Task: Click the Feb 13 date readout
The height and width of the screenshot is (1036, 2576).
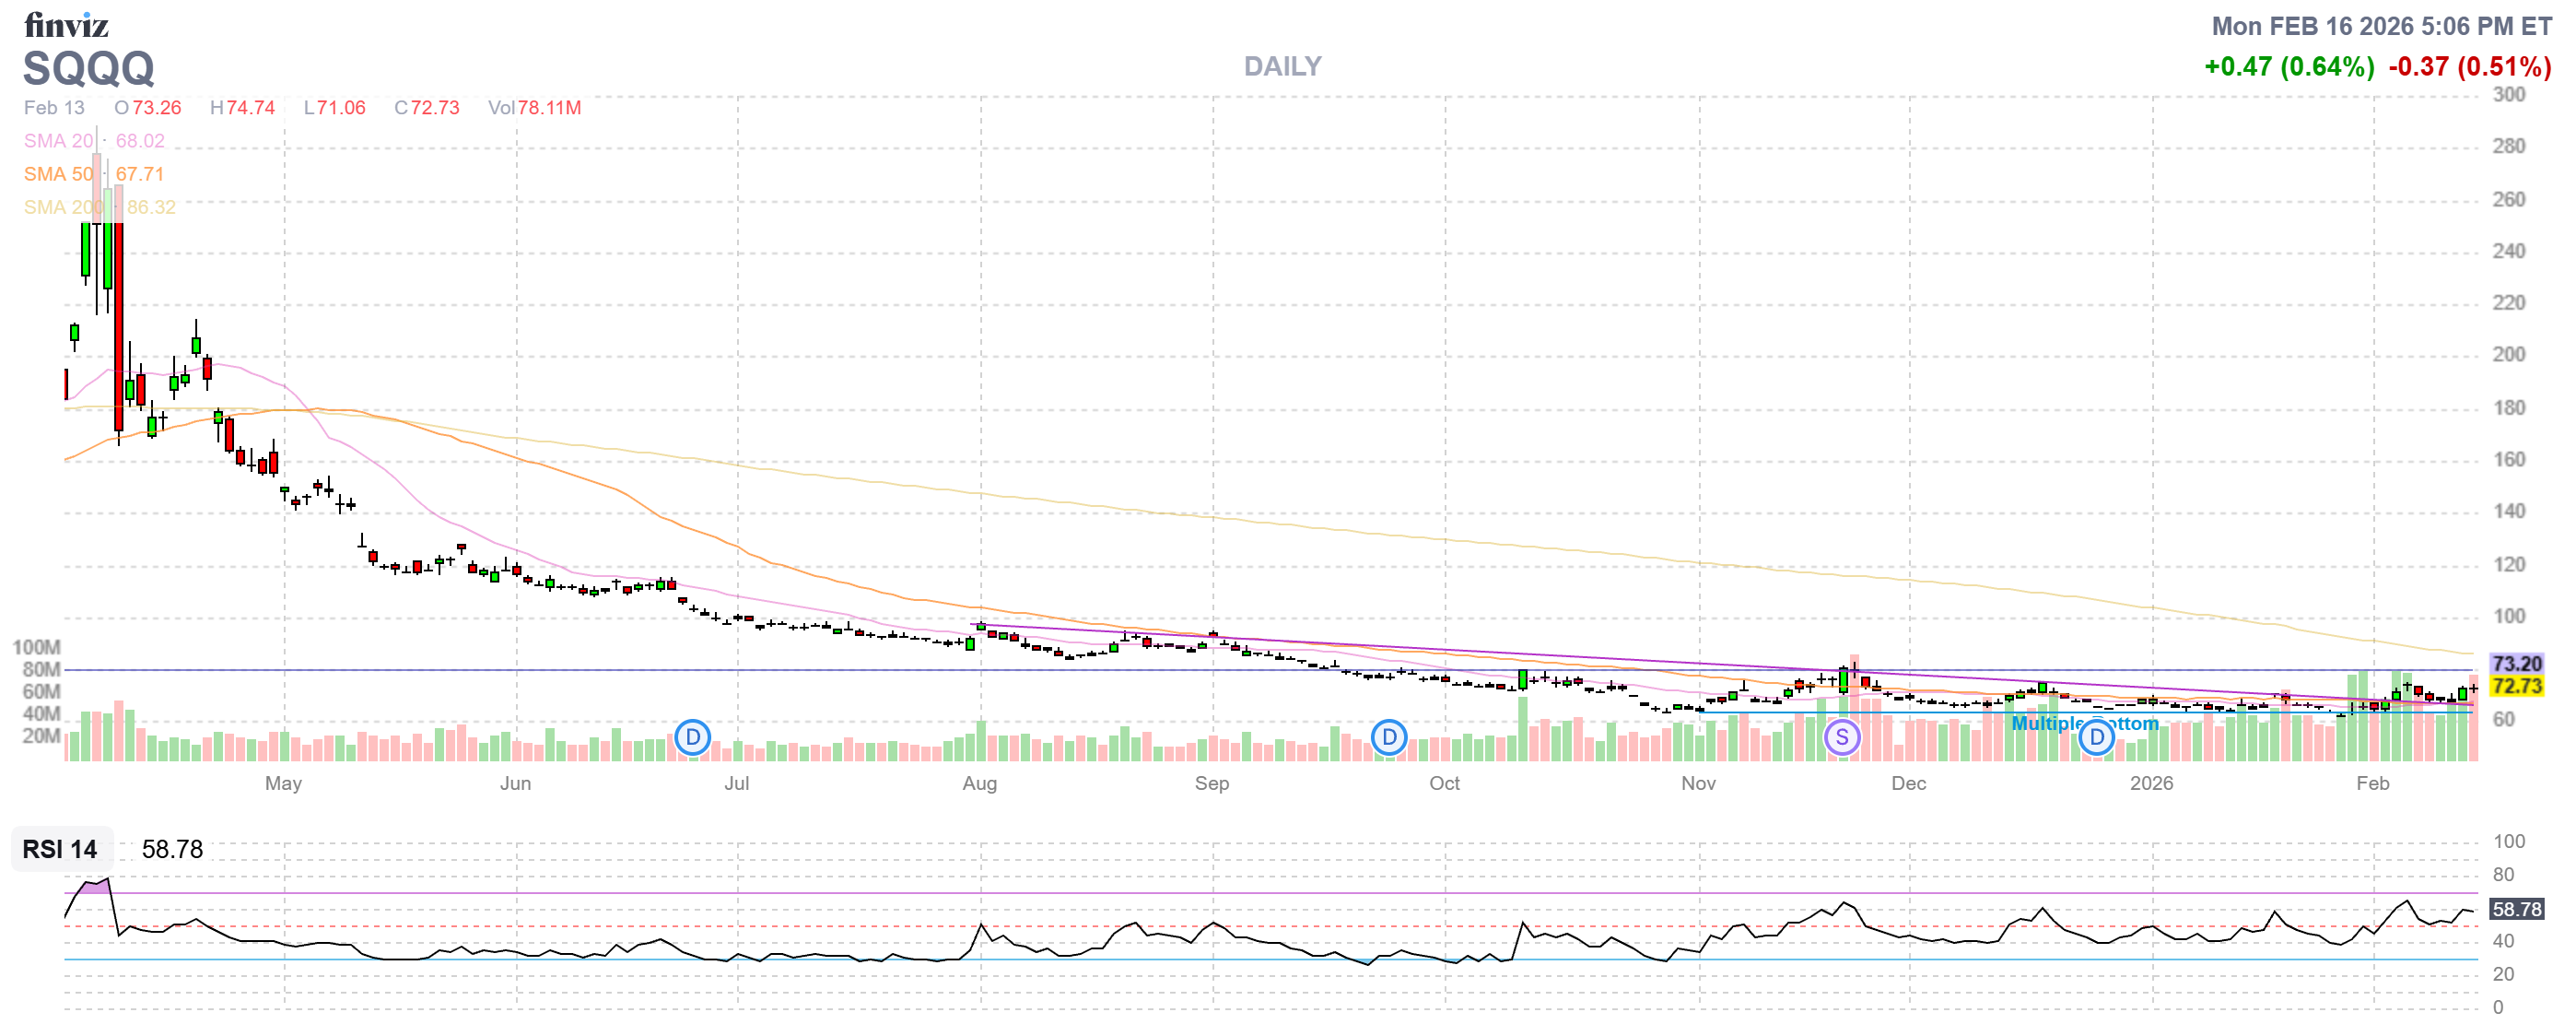Action: pyautogui.click(x=54, y=108)
